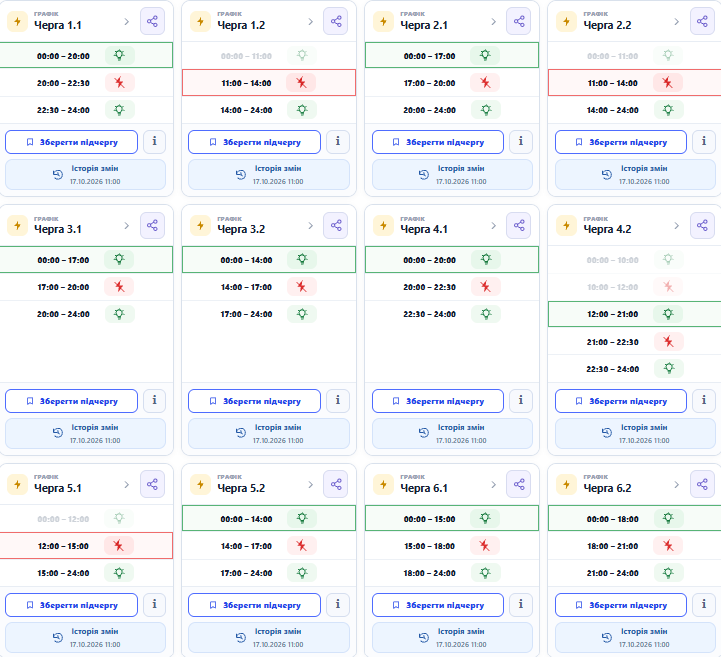Expand Черга 6.1 details chevron

pyautogui.click(x=493, y=485)
